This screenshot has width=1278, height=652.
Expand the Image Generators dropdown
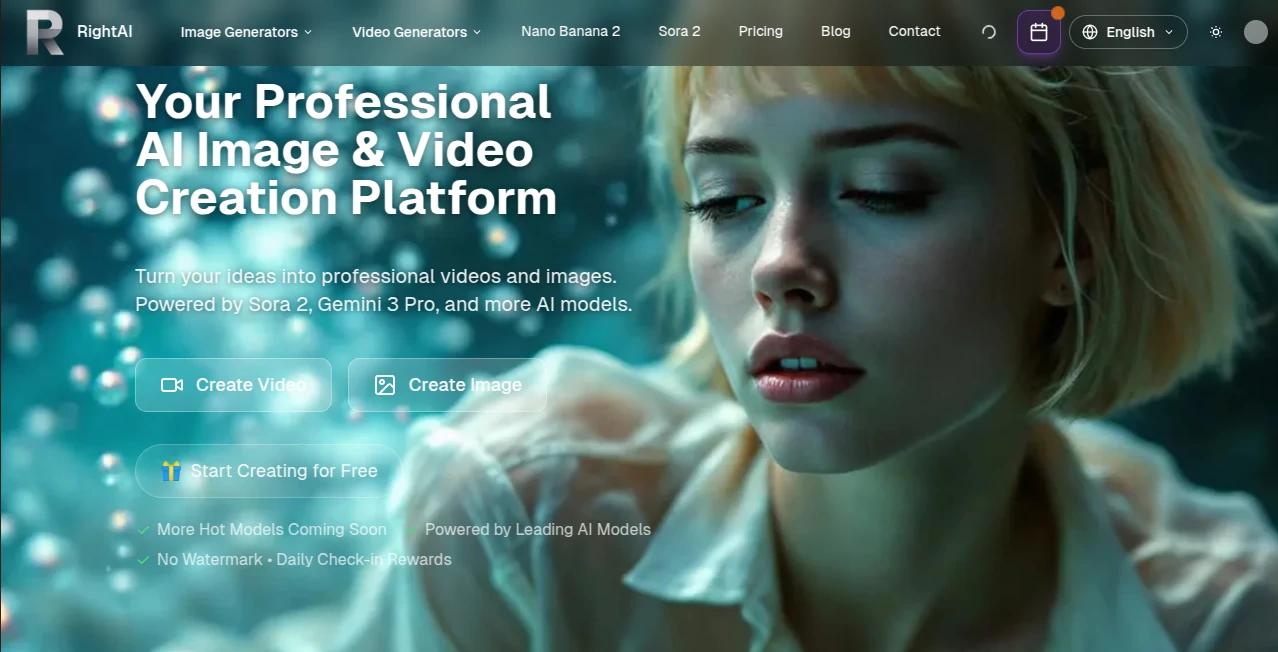click(245, 31)
